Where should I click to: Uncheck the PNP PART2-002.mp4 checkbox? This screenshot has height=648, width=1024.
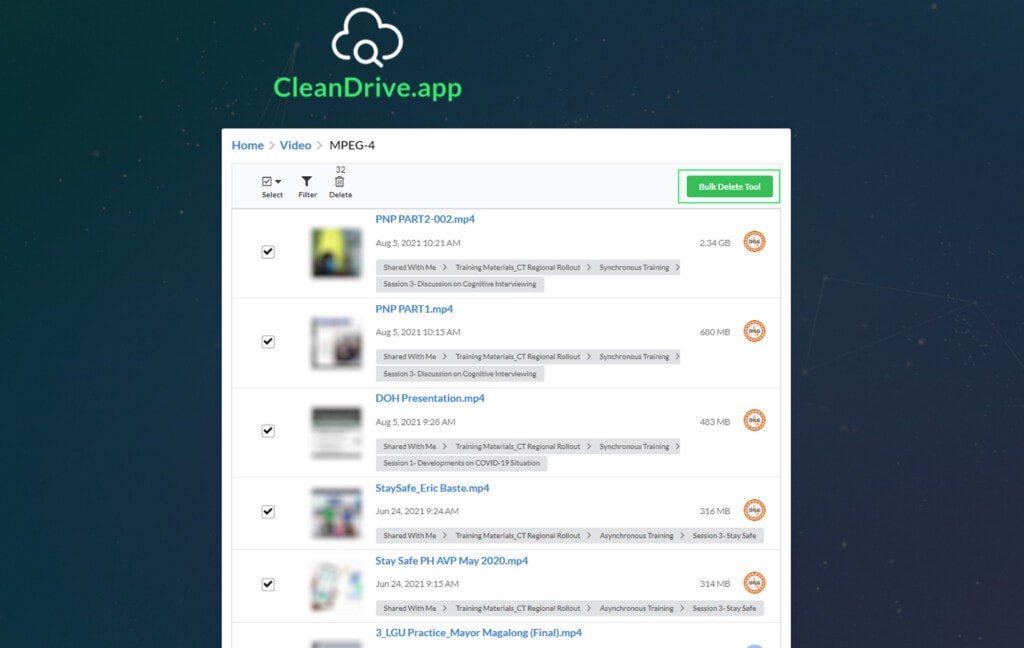(x=268, y=251)
